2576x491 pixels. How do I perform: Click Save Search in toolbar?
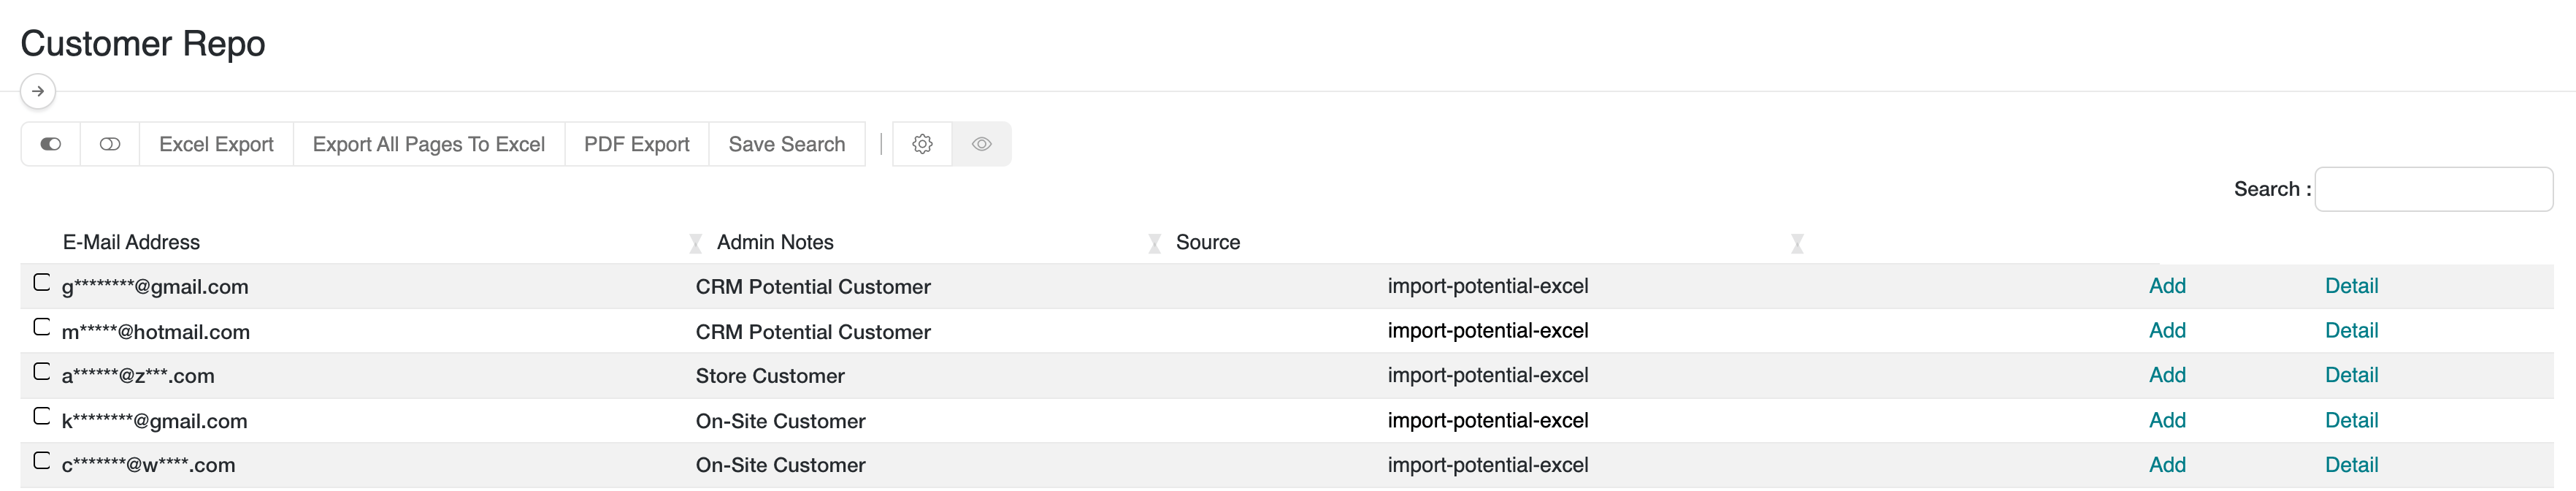[786, 144]
